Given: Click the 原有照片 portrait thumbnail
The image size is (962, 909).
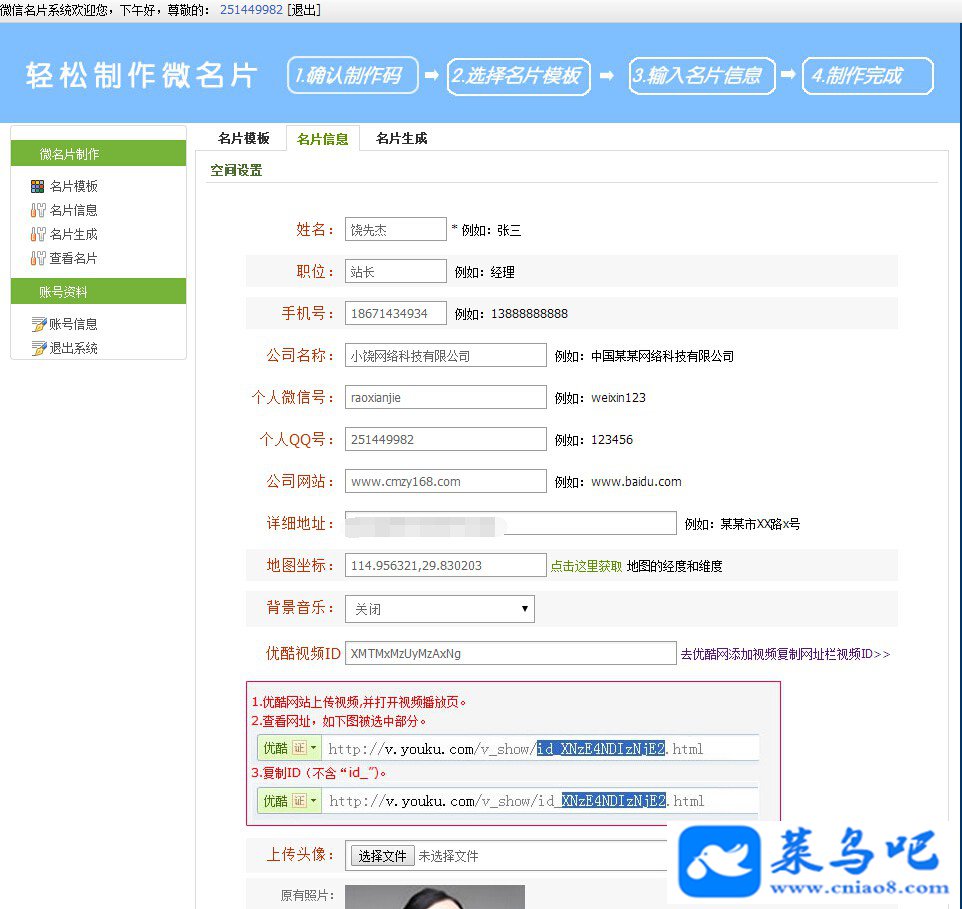Looking at the screenshot, I should pyautogui.click(x=435, y=897).
